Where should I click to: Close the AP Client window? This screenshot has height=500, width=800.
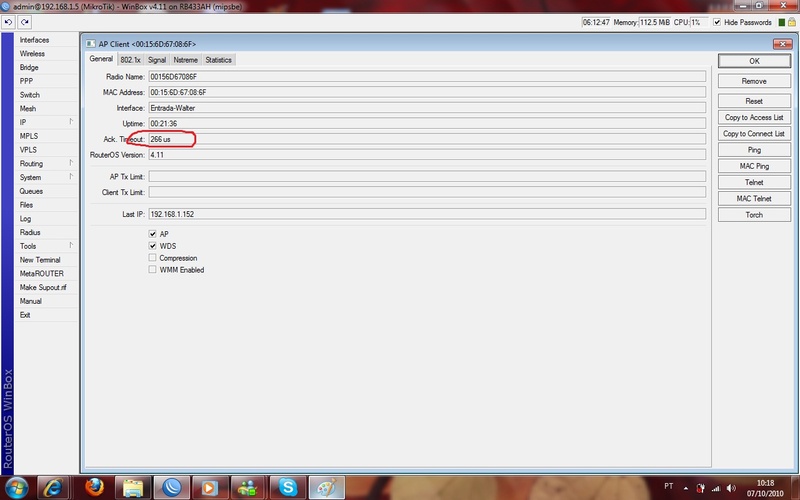coord(782,44)
